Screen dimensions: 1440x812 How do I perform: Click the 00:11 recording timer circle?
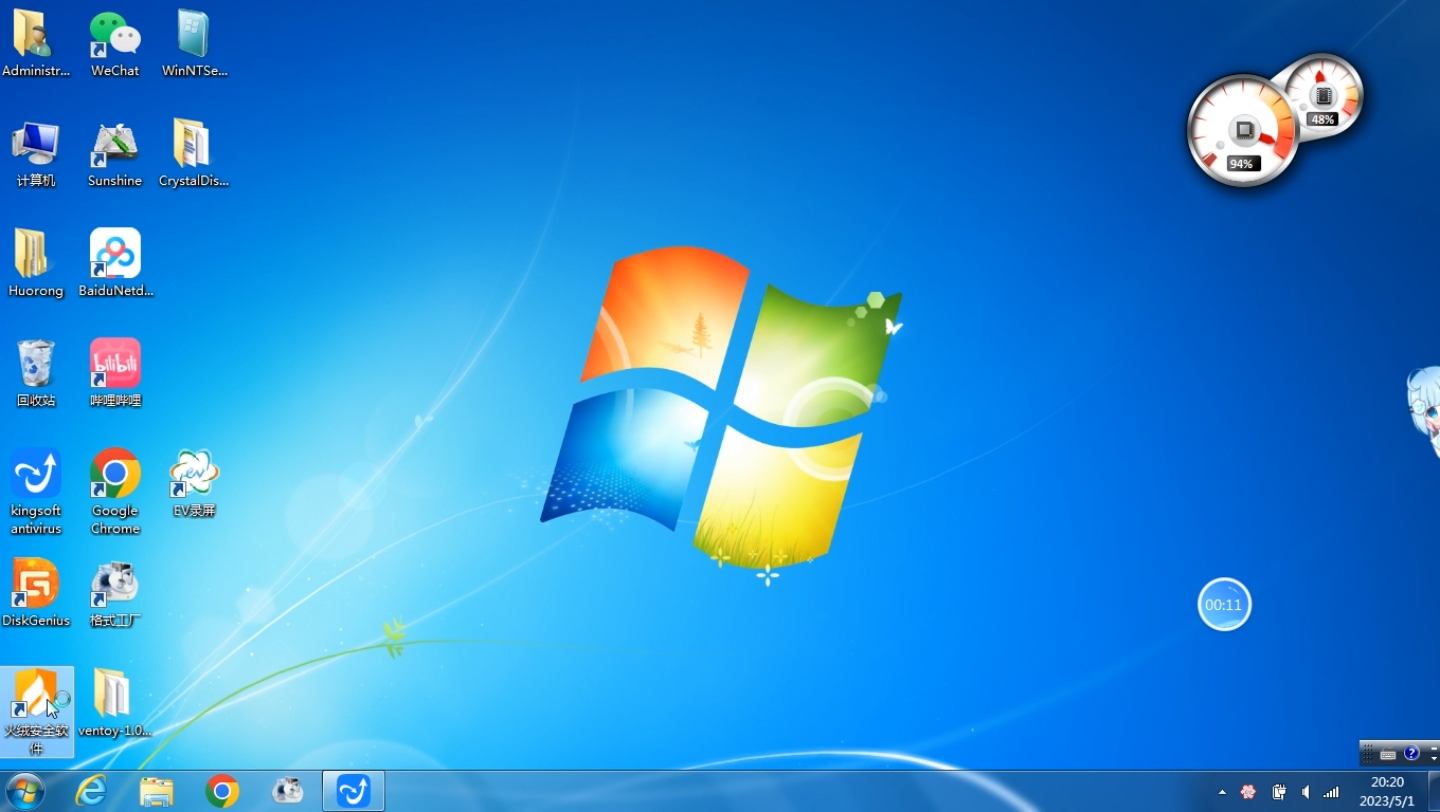click(x=1224, y=604)
